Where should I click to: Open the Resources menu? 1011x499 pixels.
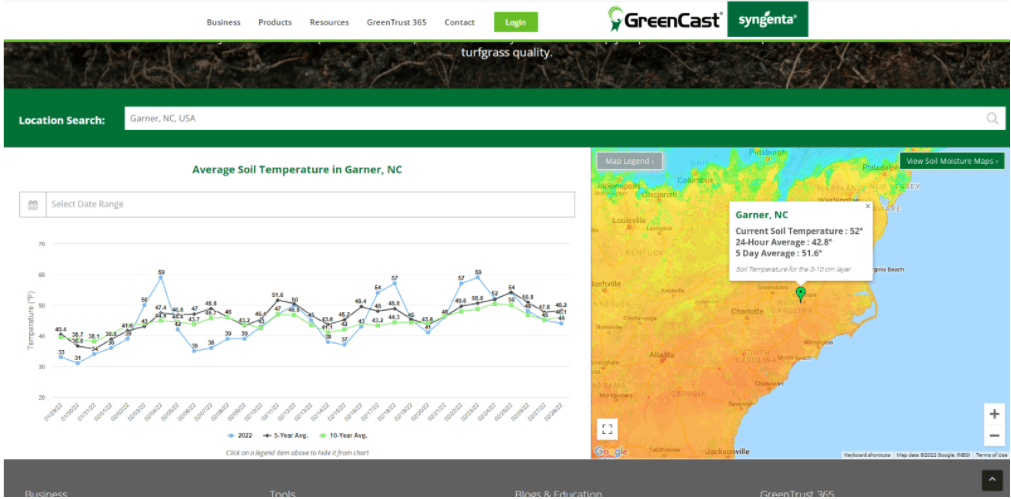(x=329, y=22)
